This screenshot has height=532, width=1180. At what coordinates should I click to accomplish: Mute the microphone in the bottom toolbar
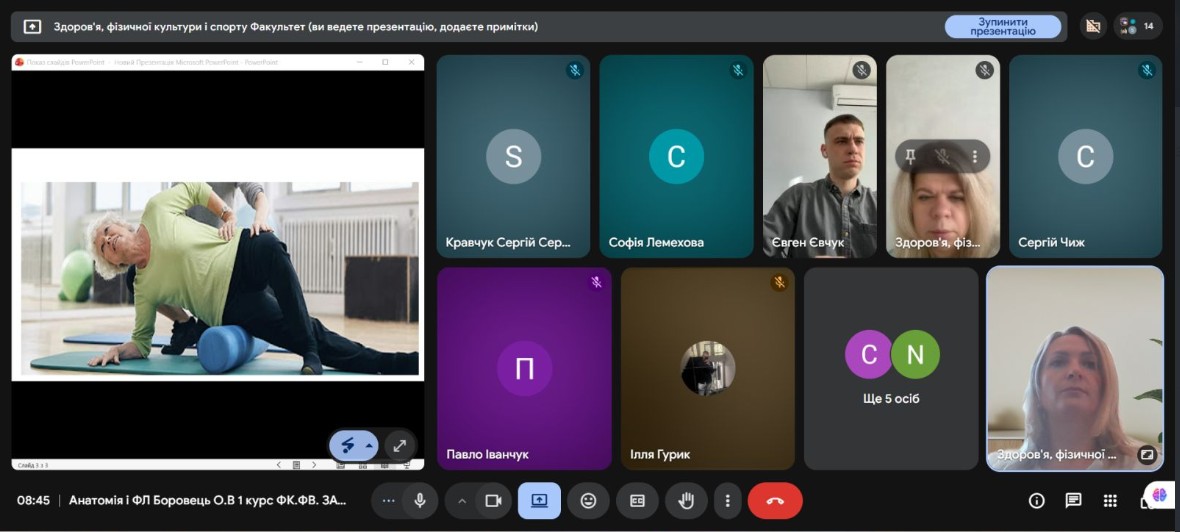click(x=420, y=501)
